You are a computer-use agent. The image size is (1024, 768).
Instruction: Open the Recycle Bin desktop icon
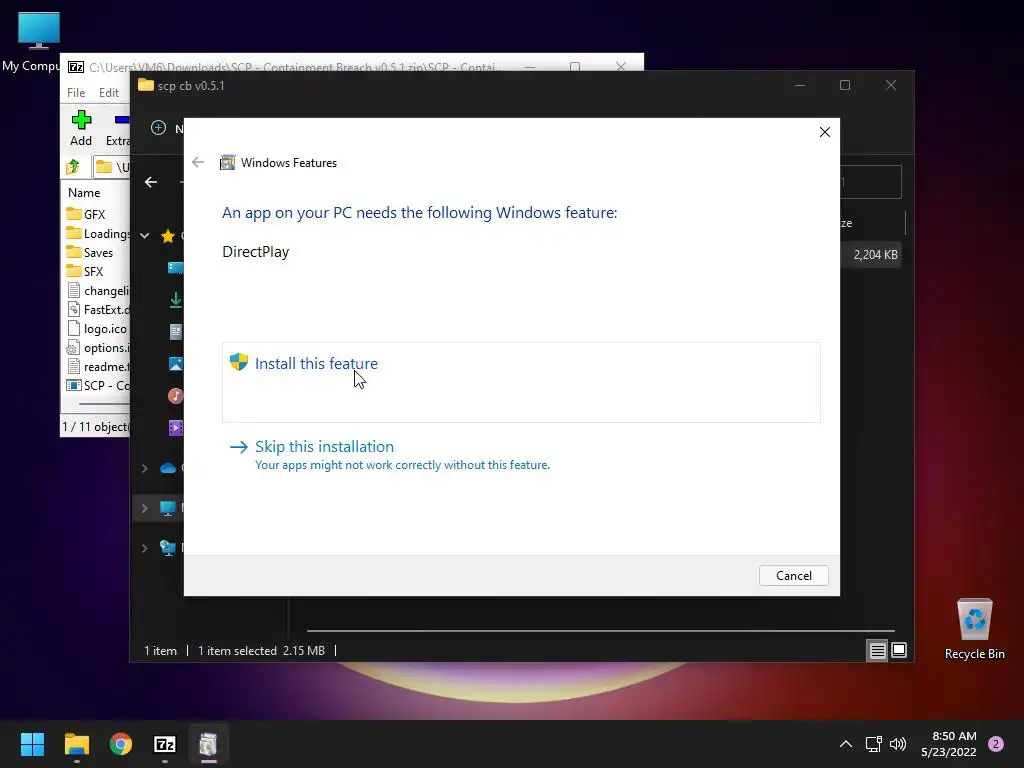coord(974,629)
